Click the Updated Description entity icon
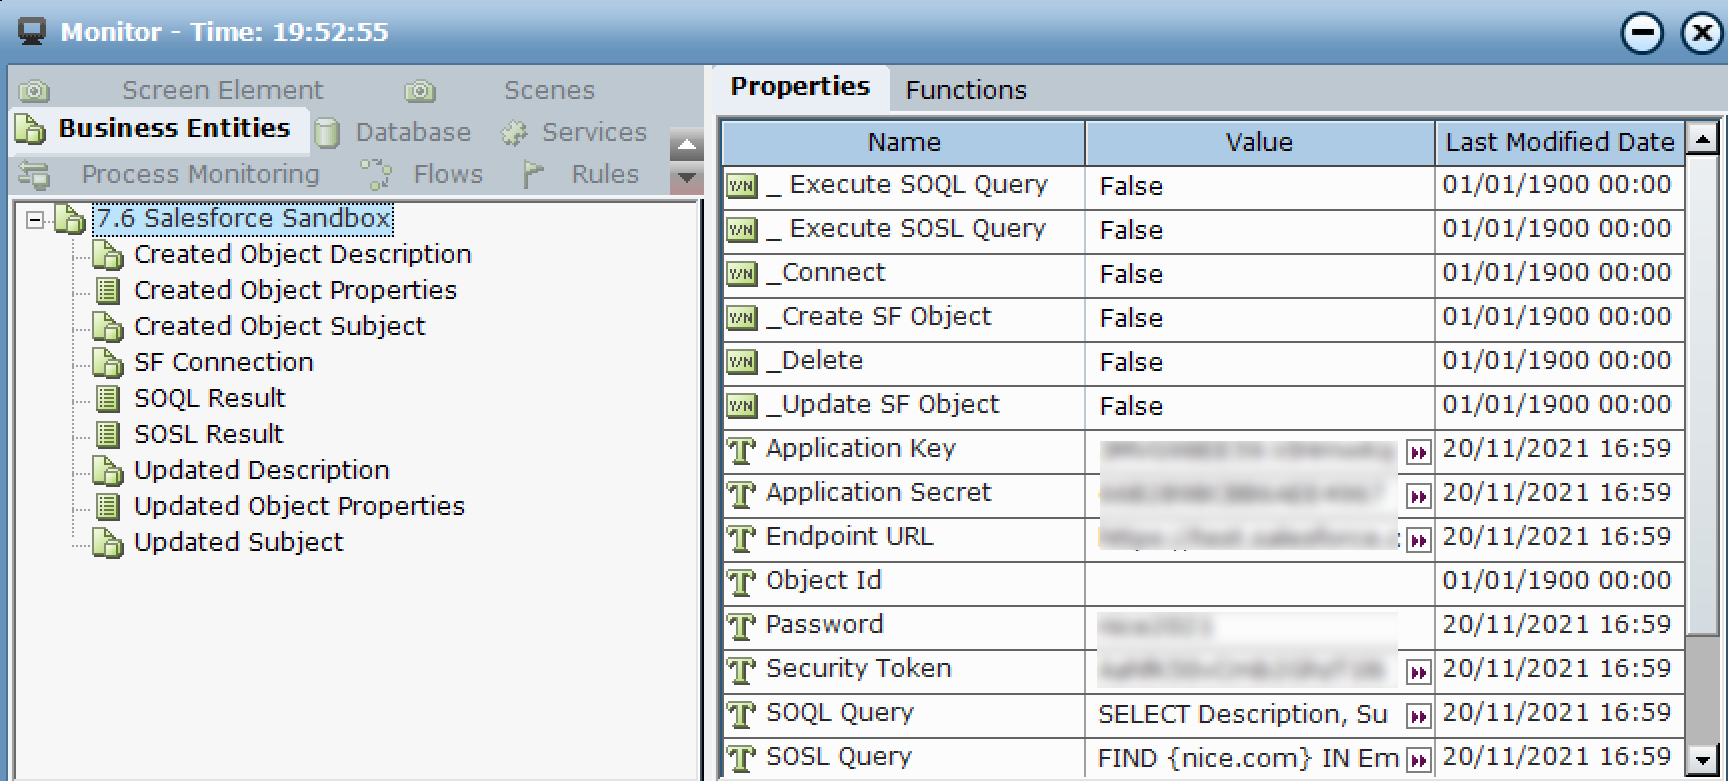The image size is (1728, 781). (x=107, y=471)
